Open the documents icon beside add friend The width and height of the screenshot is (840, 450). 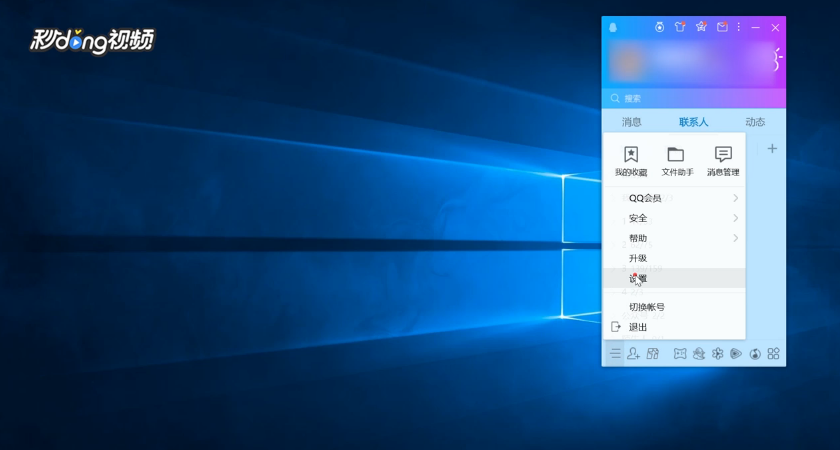click(x=652, y=354)
